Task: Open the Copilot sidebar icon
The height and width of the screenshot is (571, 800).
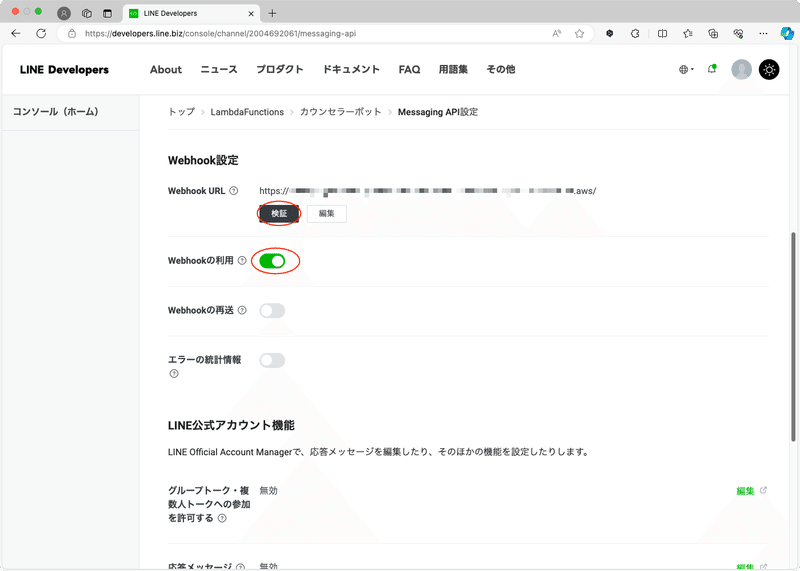Action: pyautogui.click(x=787, y=34)
